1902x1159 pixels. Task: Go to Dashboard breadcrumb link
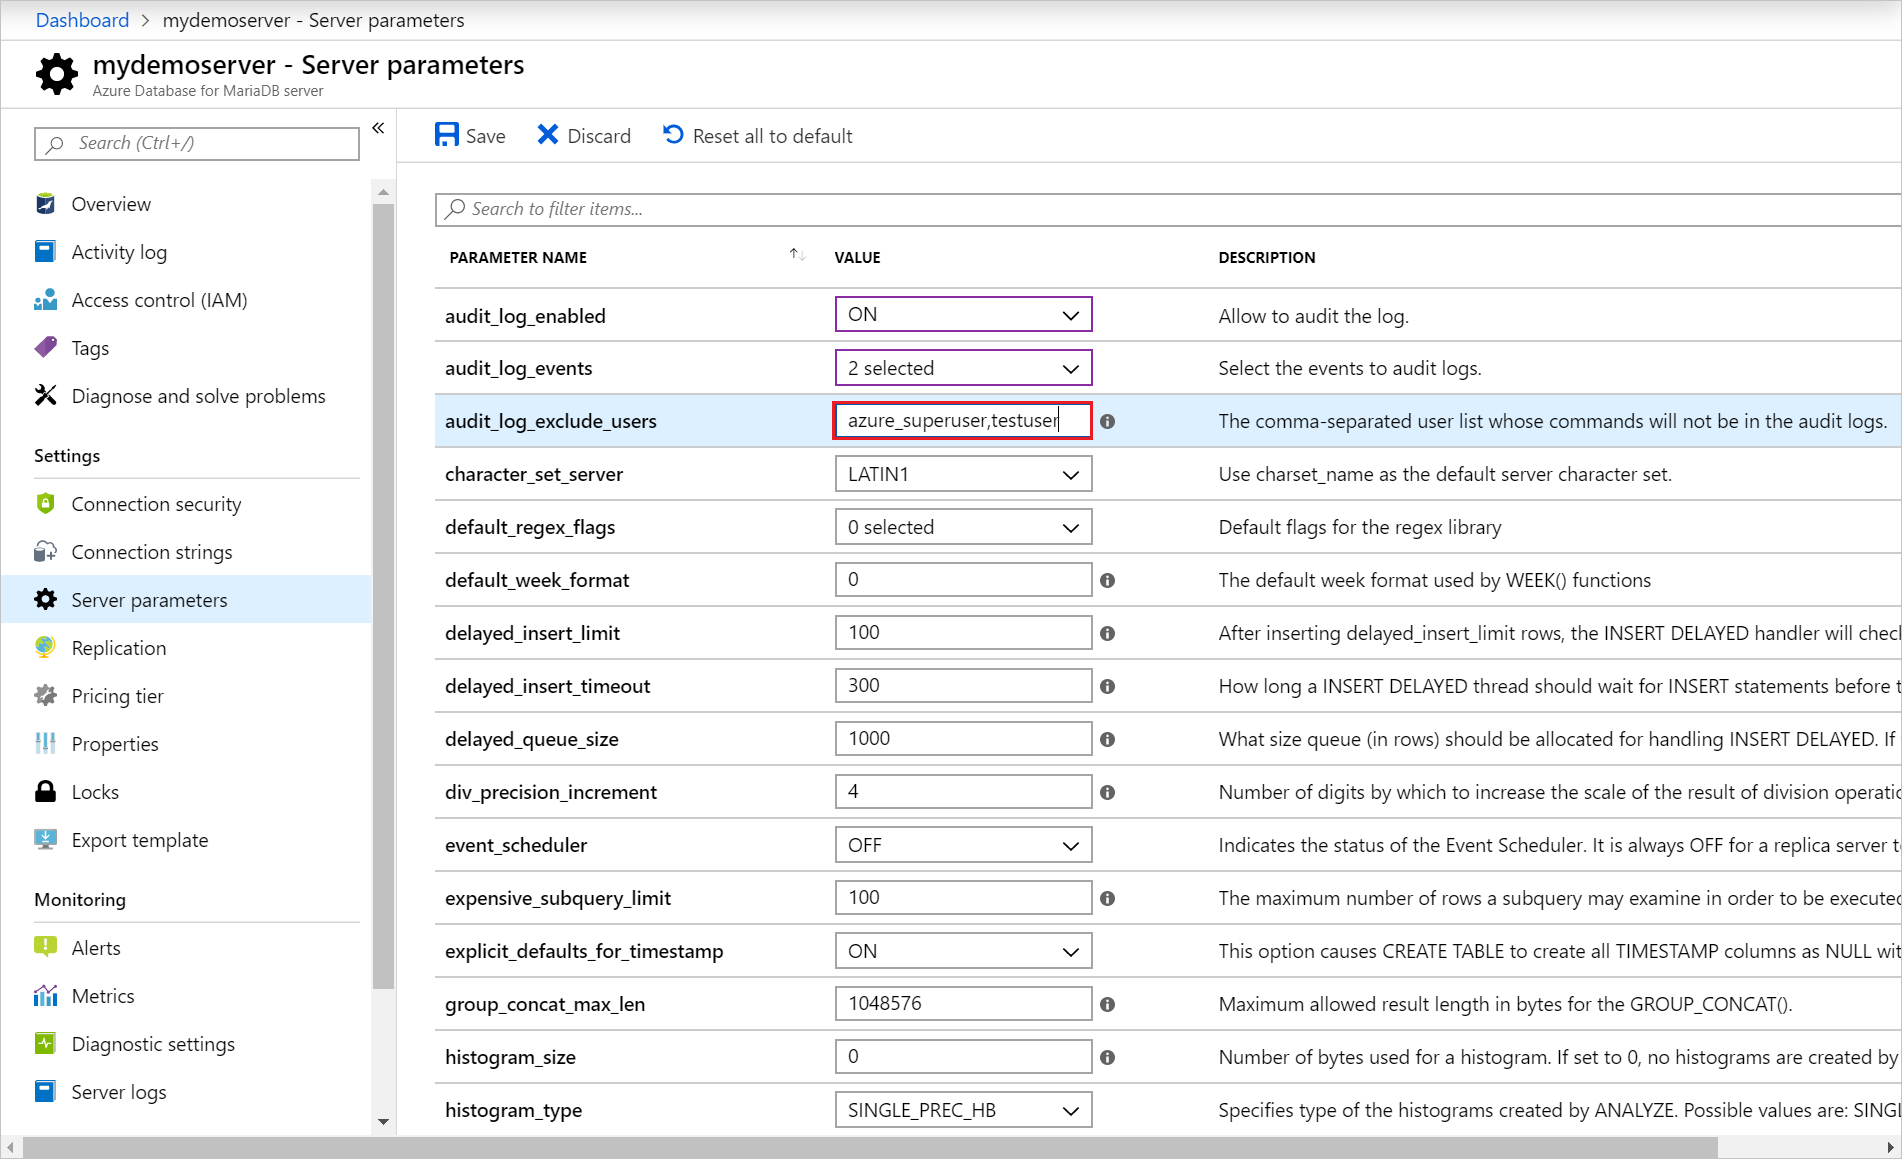(x=82, y=20)
